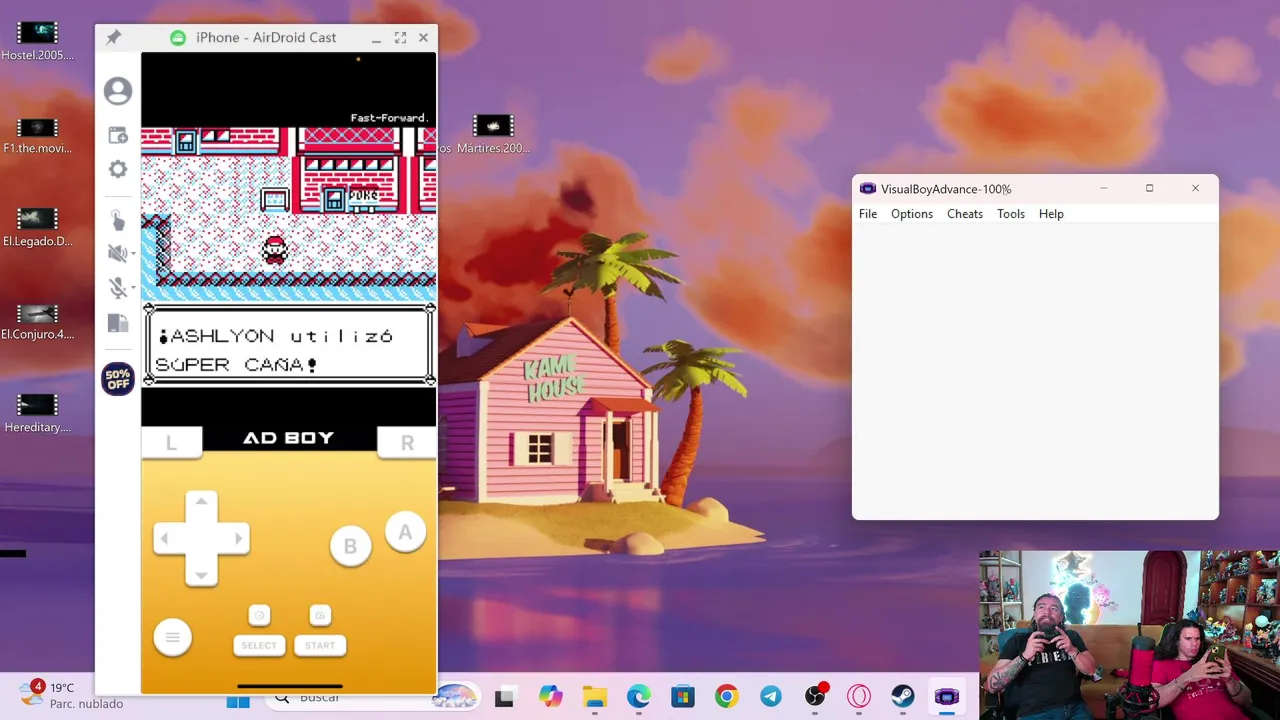The image size is (1280, 720).
Task: Tap the emulator START button
Action: 320,645
